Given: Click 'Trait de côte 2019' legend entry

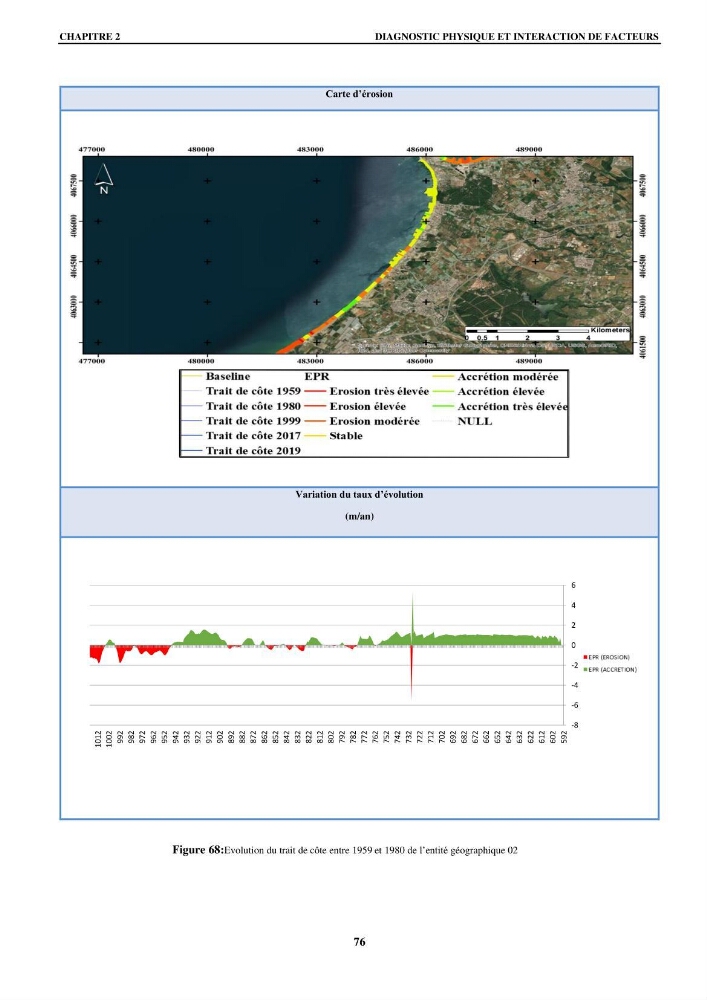Looking at the screenshot, I should pos(253,451).
